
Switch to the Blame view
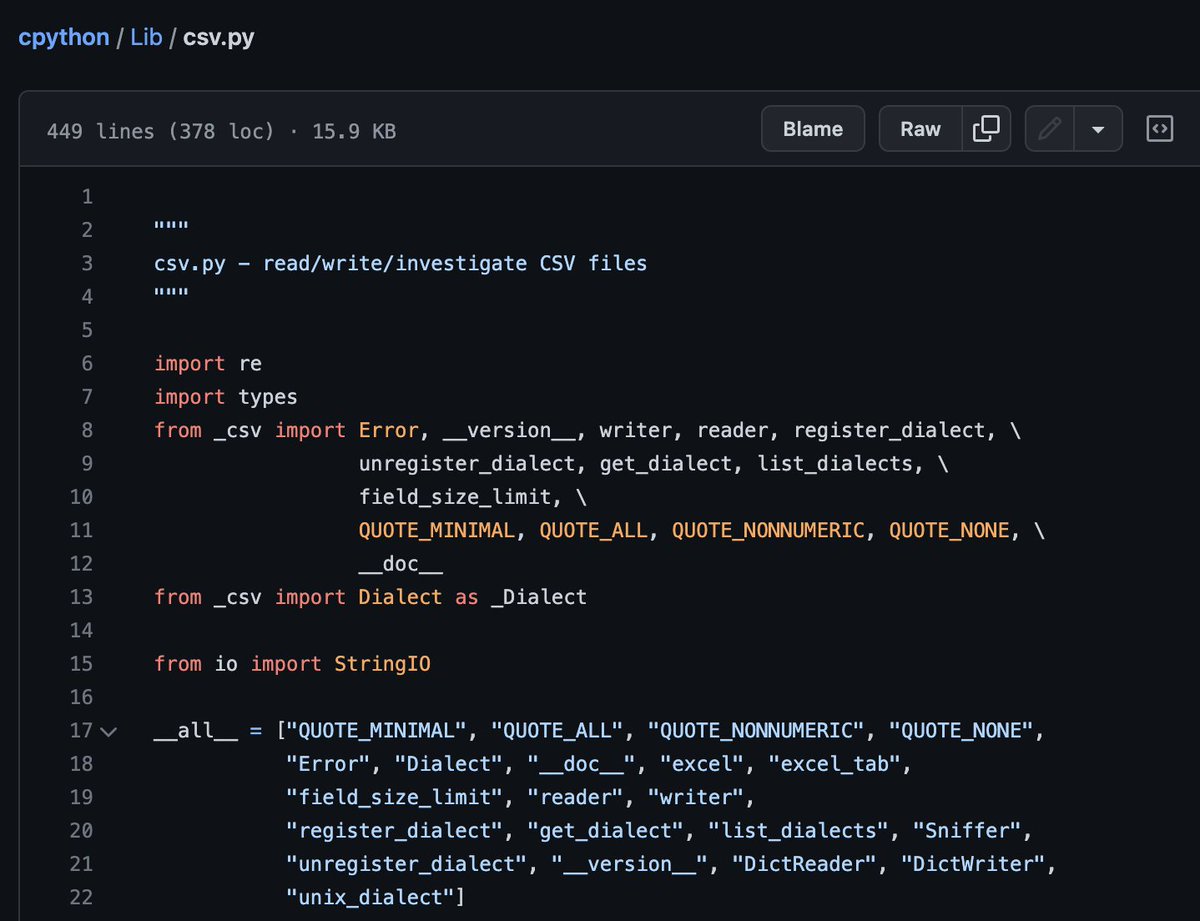coord(812,129)
